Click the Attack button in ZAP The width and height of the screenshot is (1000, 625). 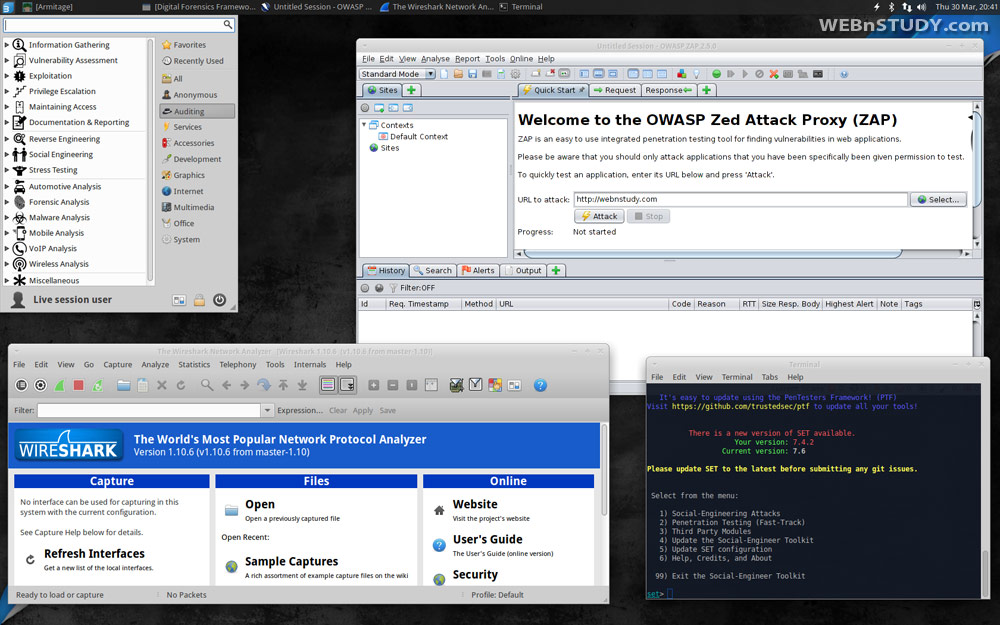[x=599, y=216]
